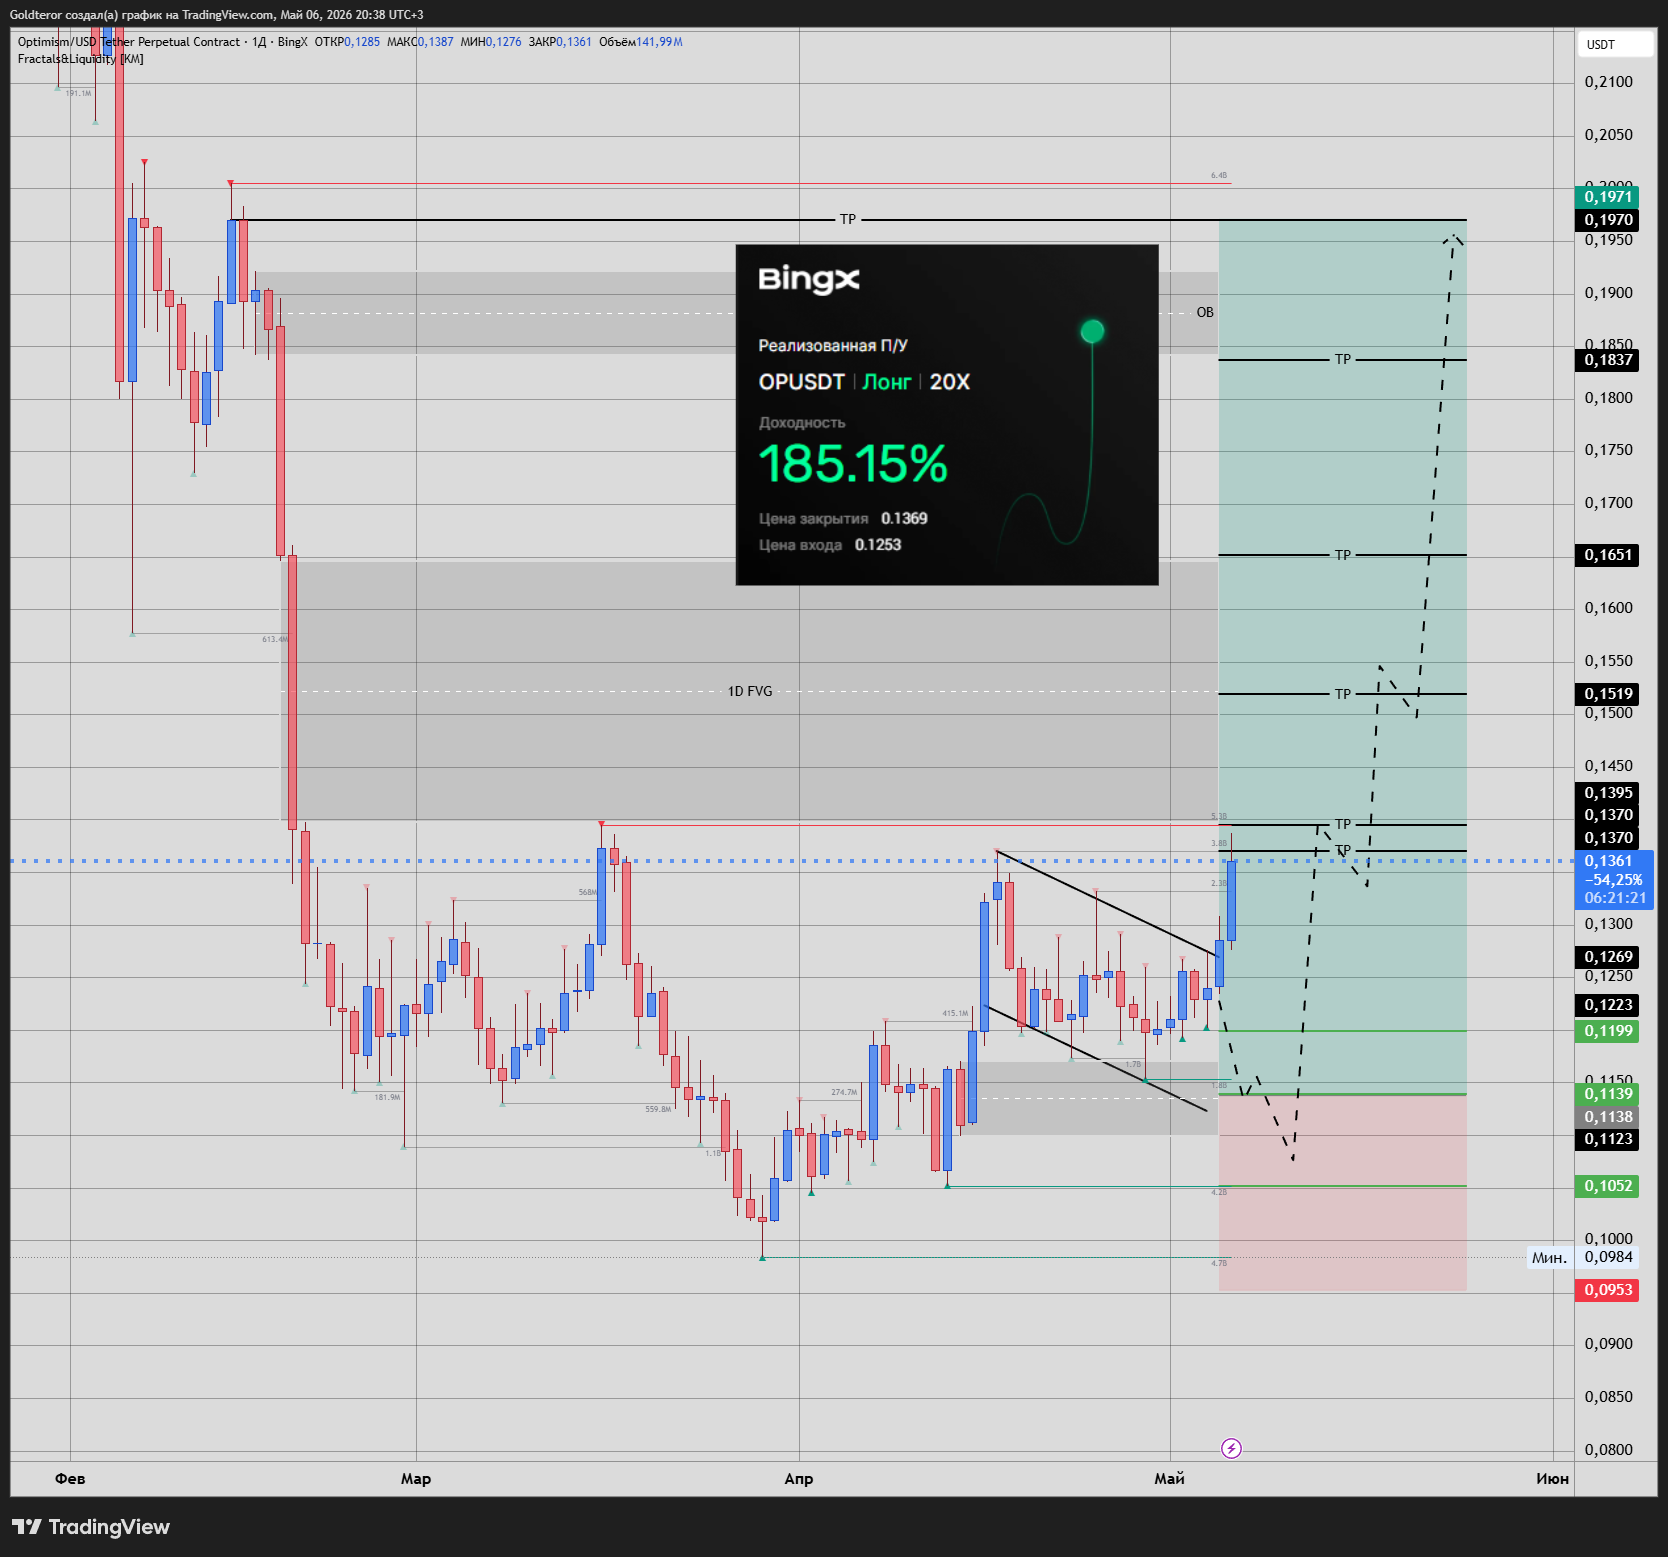Click the green 0,1971 price tag
Screen dimensions: 1668x1557
1608,197
